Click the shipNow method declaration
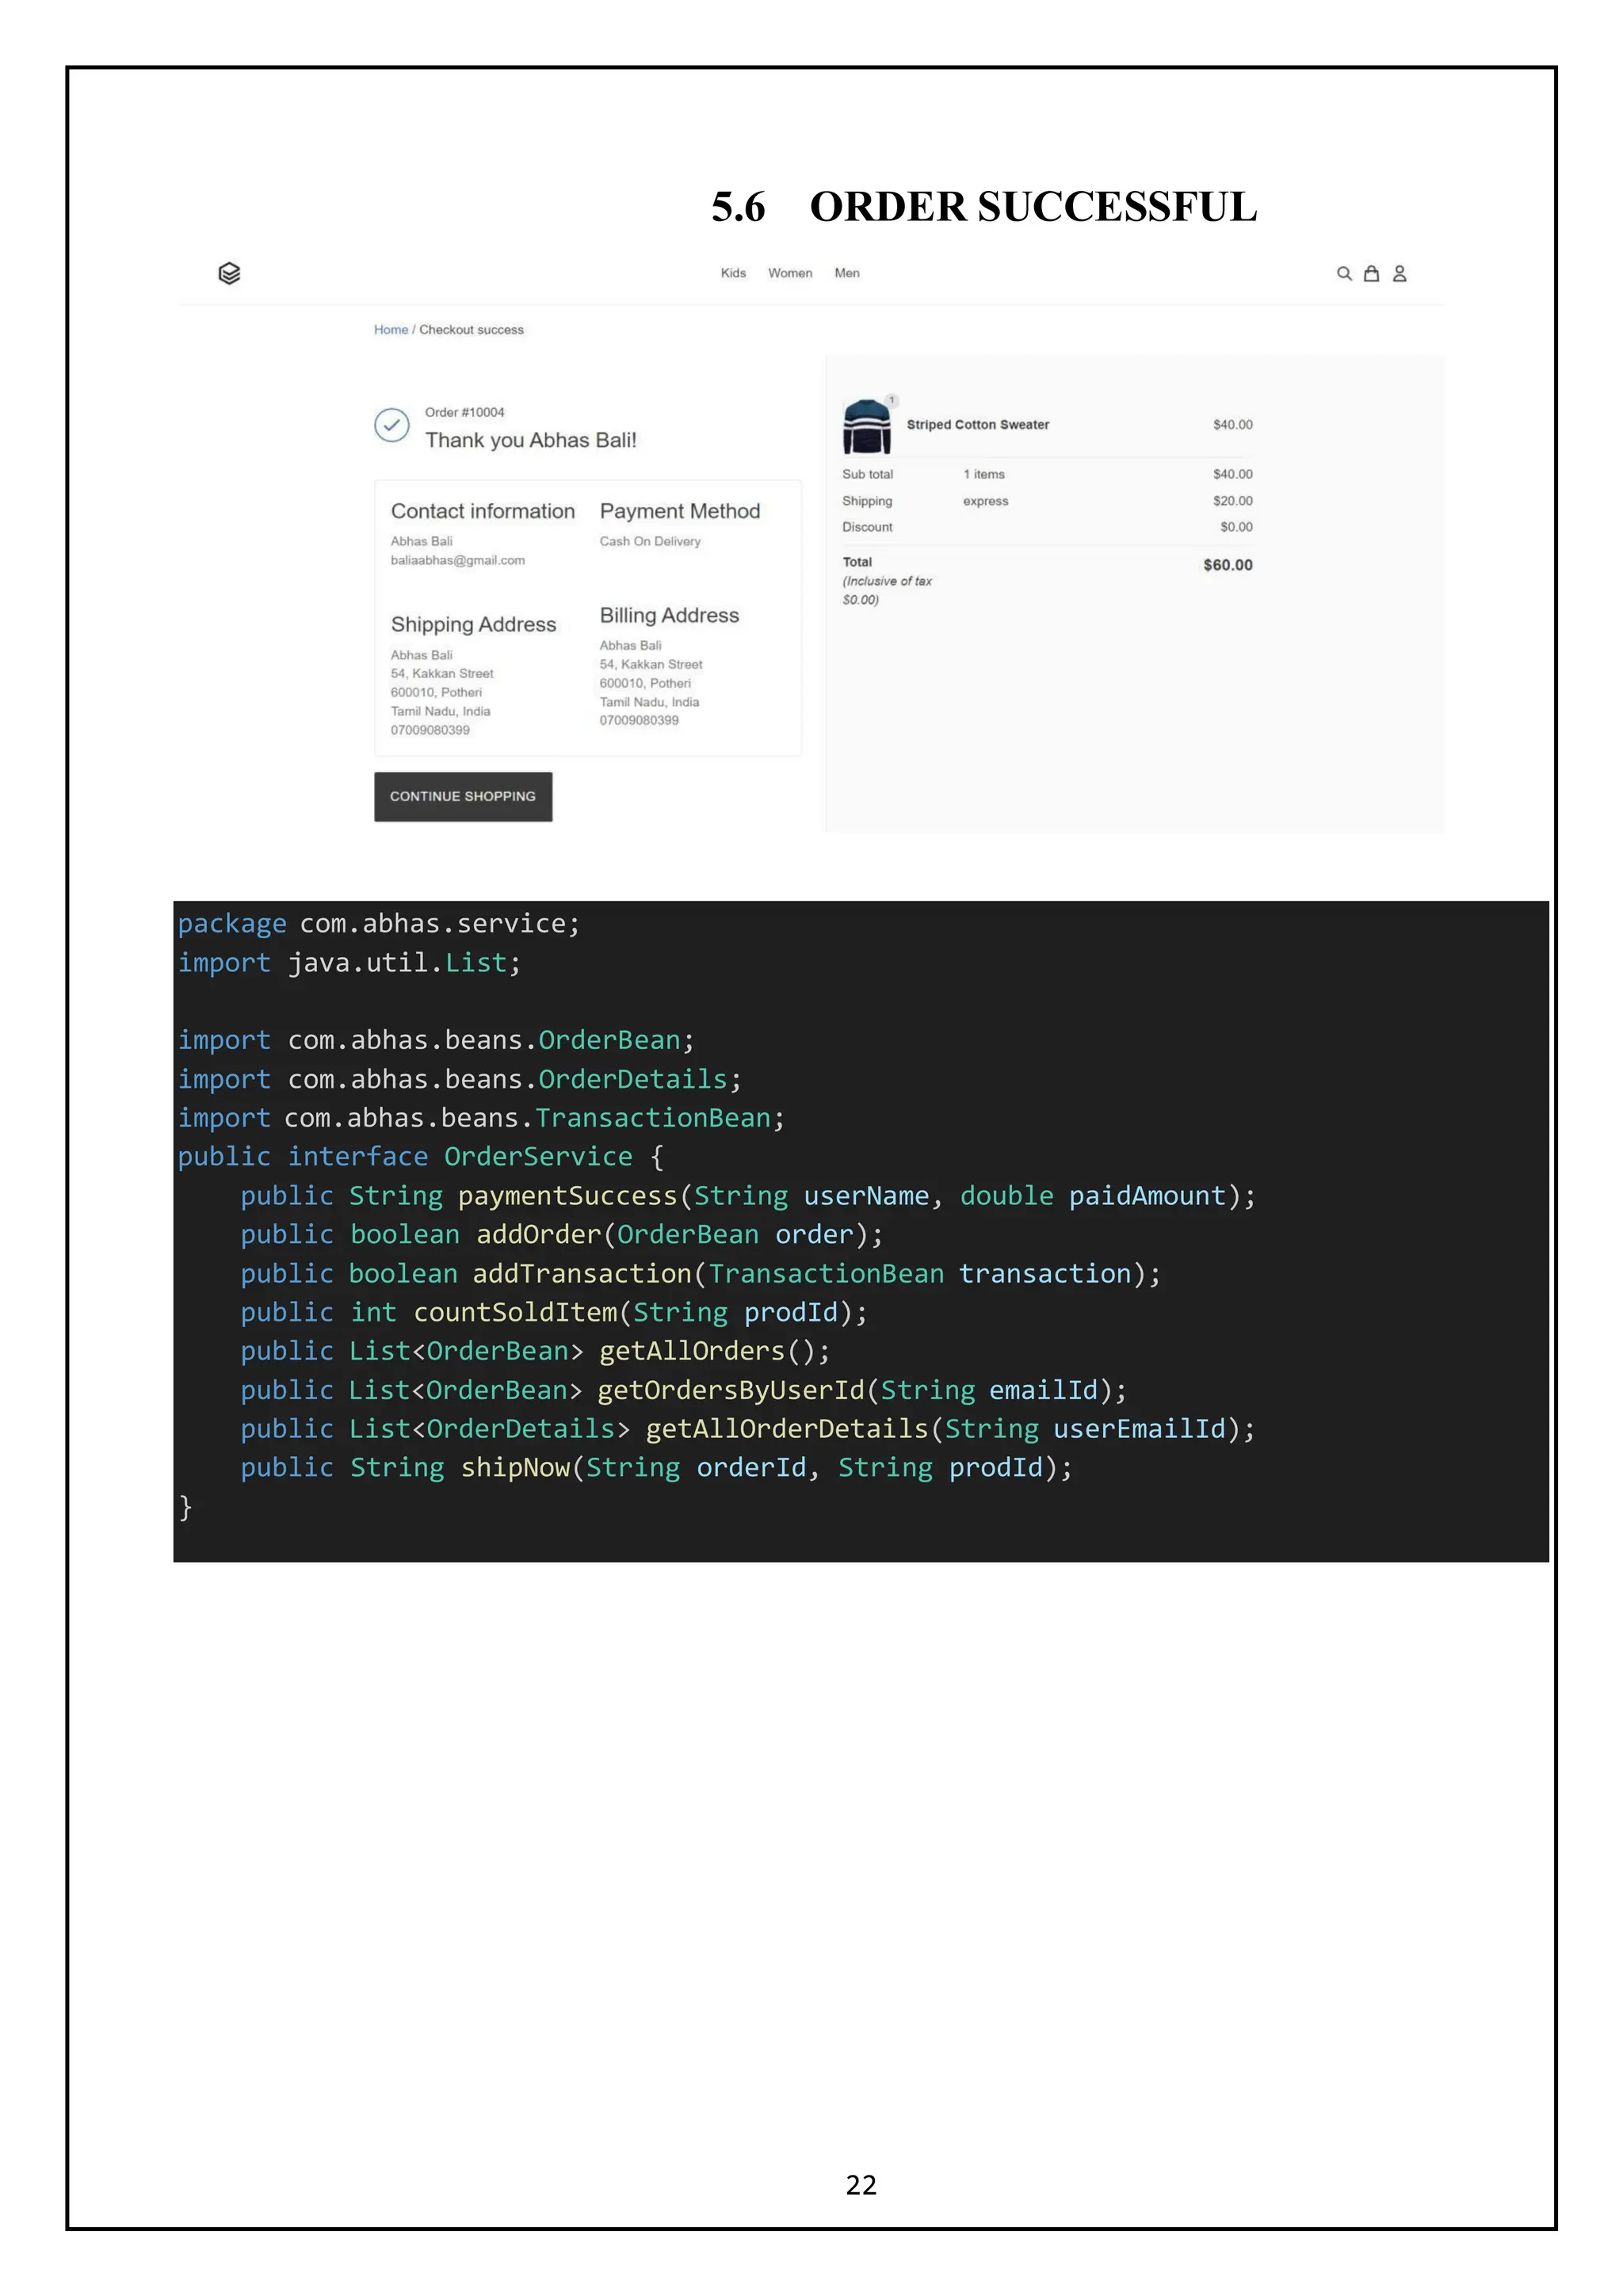 656,1468
